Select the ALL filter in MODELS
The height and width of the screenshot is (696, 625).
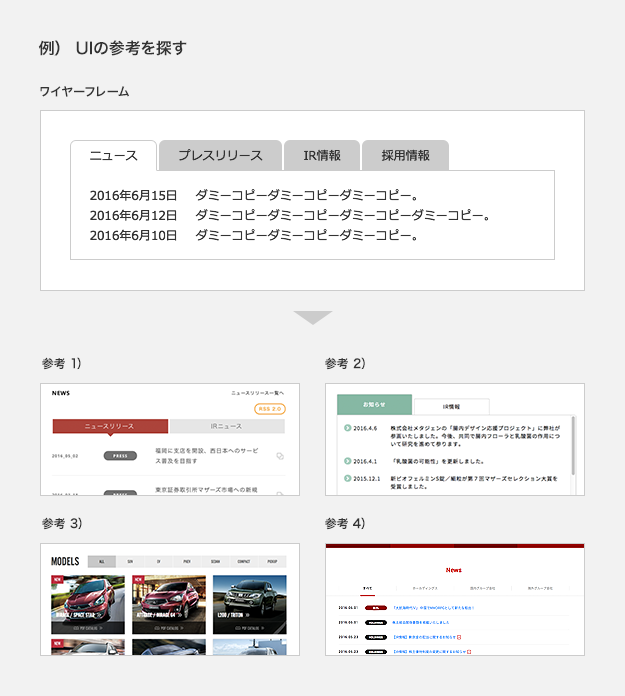pyautogui.click(x=102, y=562)
